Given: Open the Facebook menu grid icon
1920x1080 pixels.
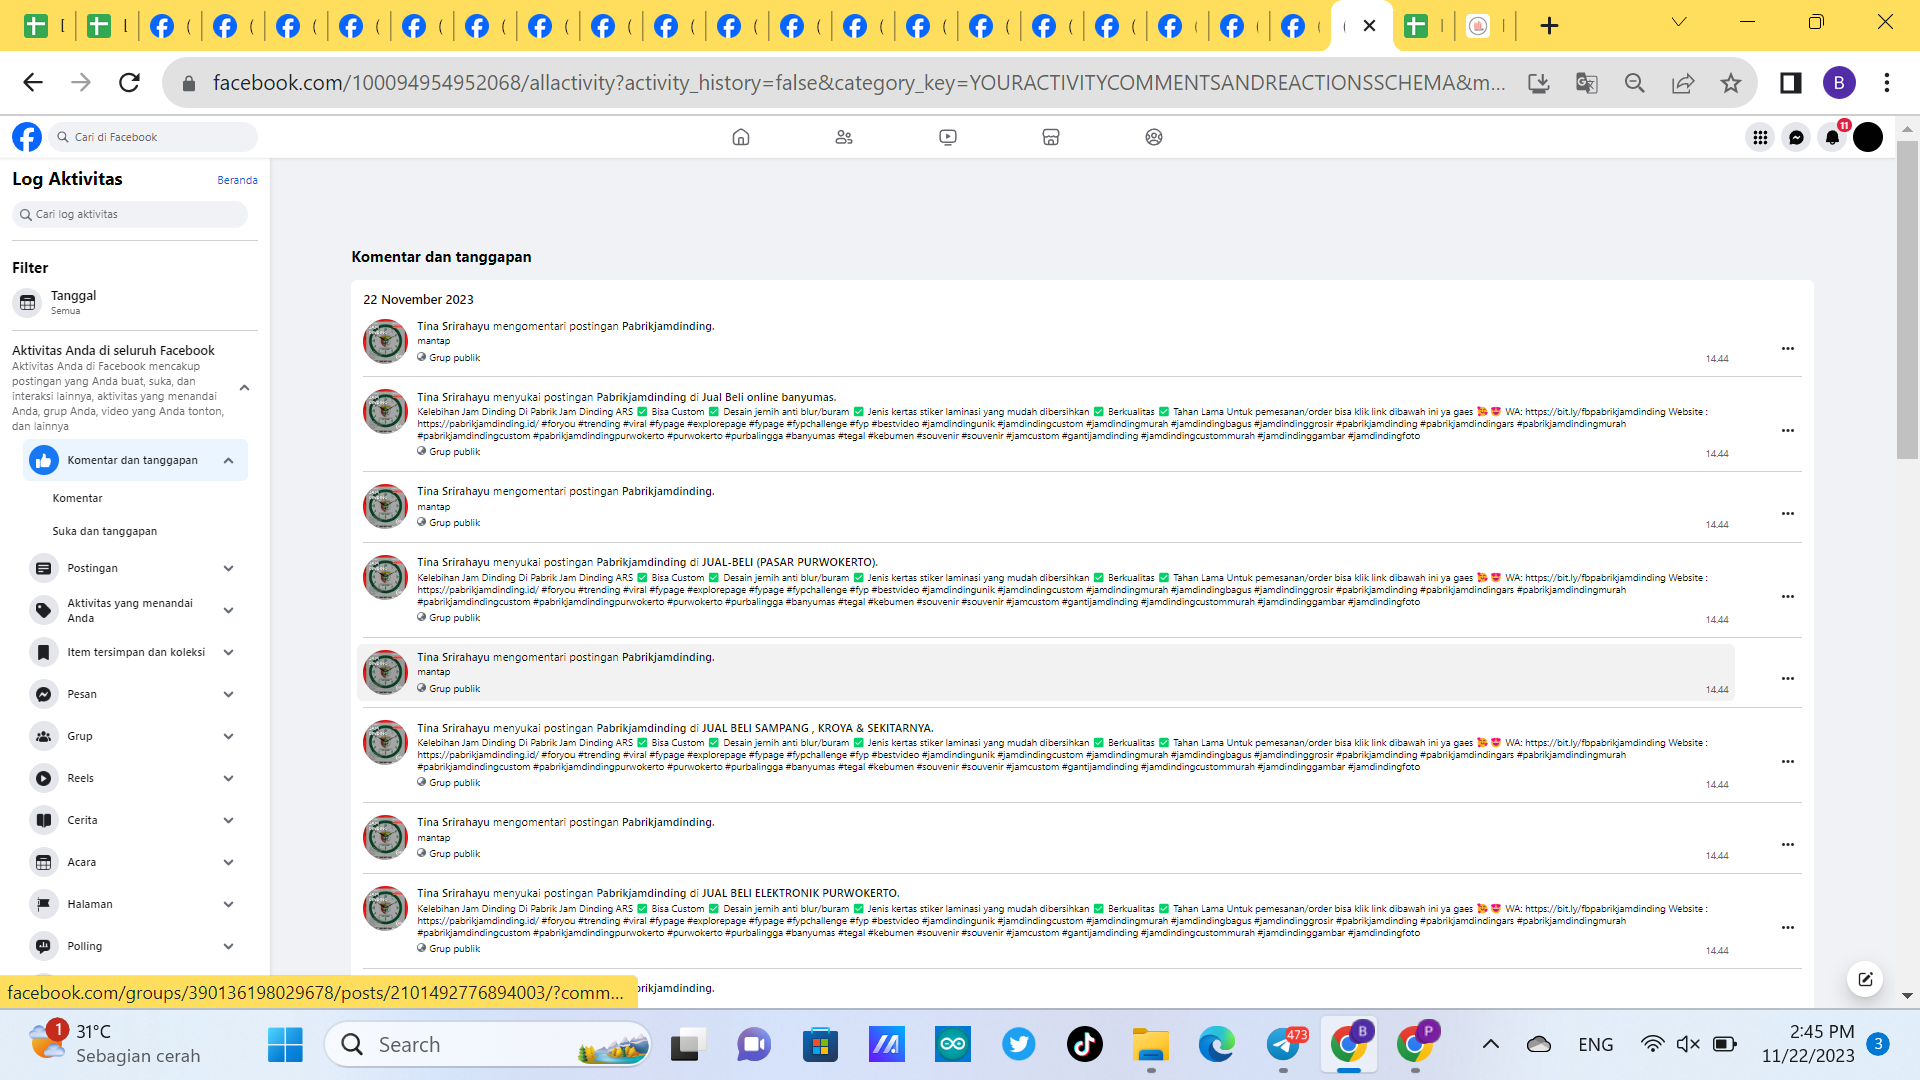Looking at the screenshot, I should (x=1760, y=137).
